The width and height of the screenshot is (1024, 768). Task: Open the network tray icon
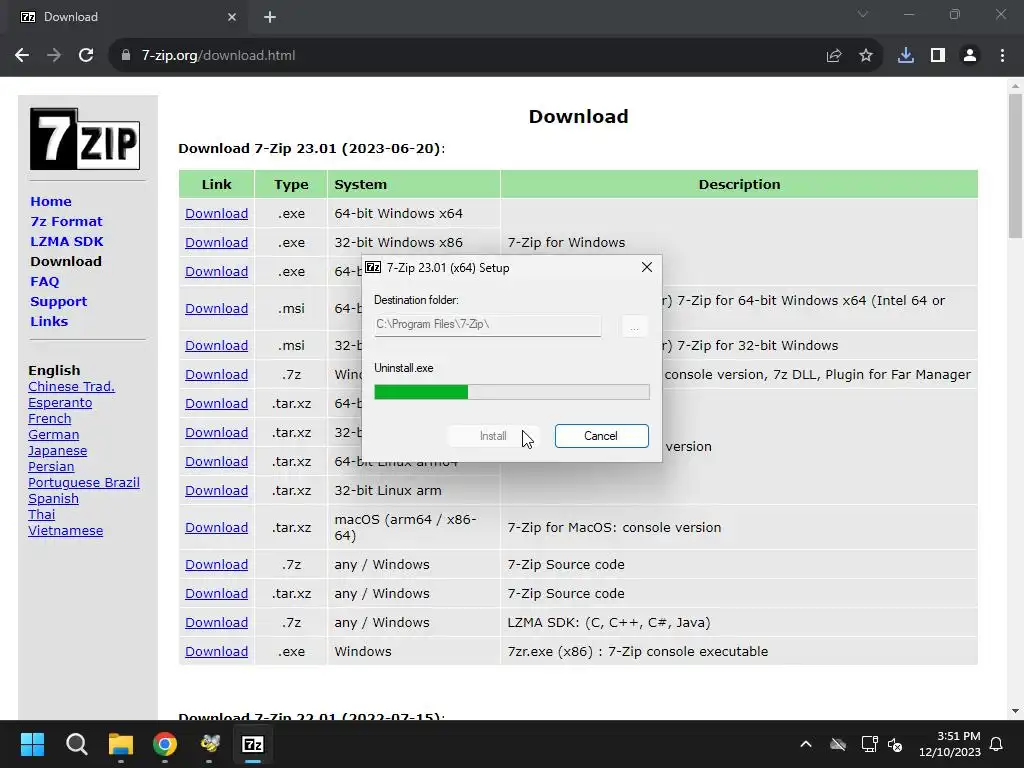pyautogui.click(x=869, y=744)
